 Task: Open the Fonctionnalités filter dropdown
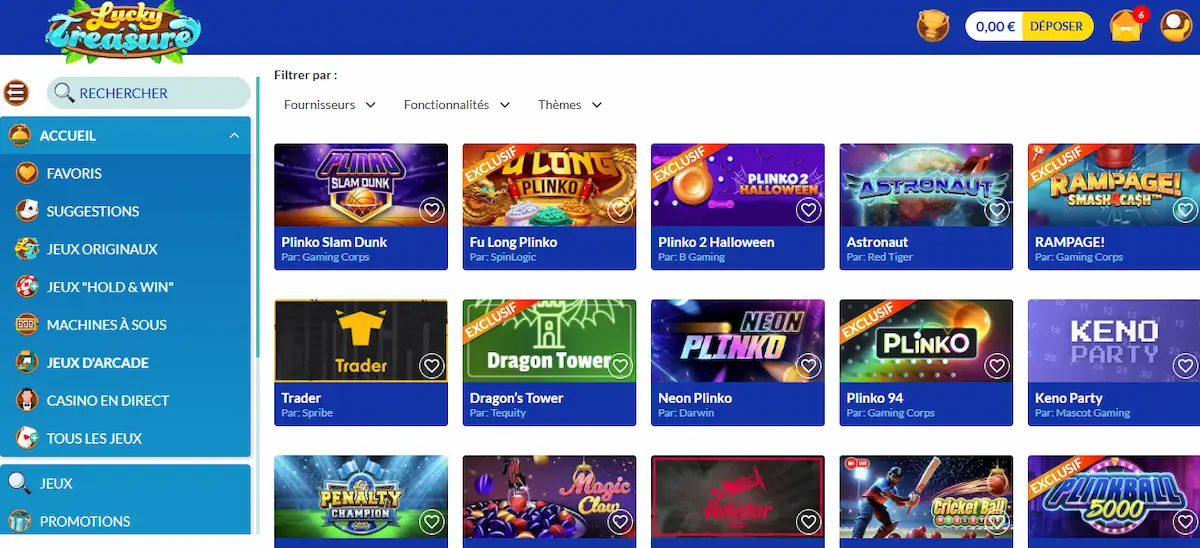pyautogui.click(x=457, y=105)
